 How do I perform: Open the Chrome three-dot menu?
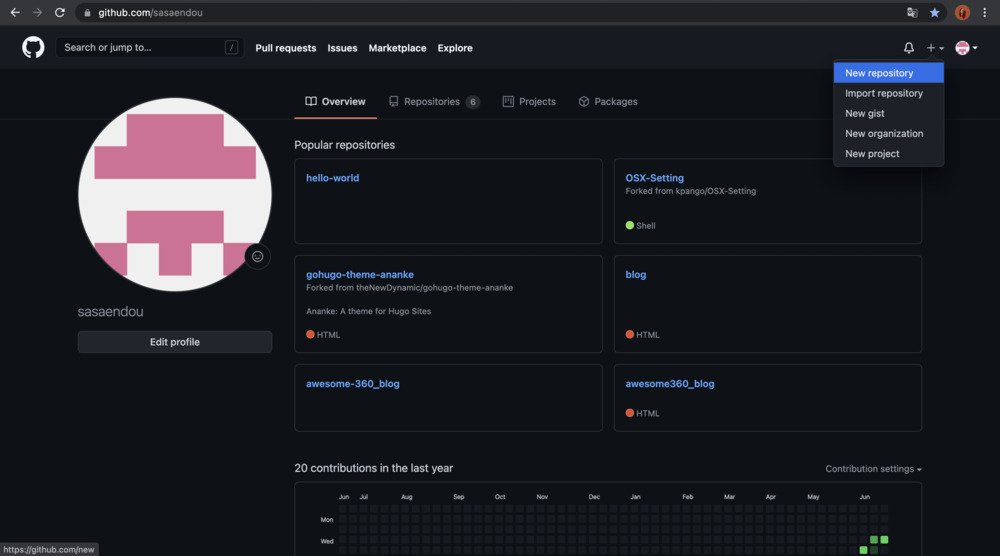pos(985,12)
